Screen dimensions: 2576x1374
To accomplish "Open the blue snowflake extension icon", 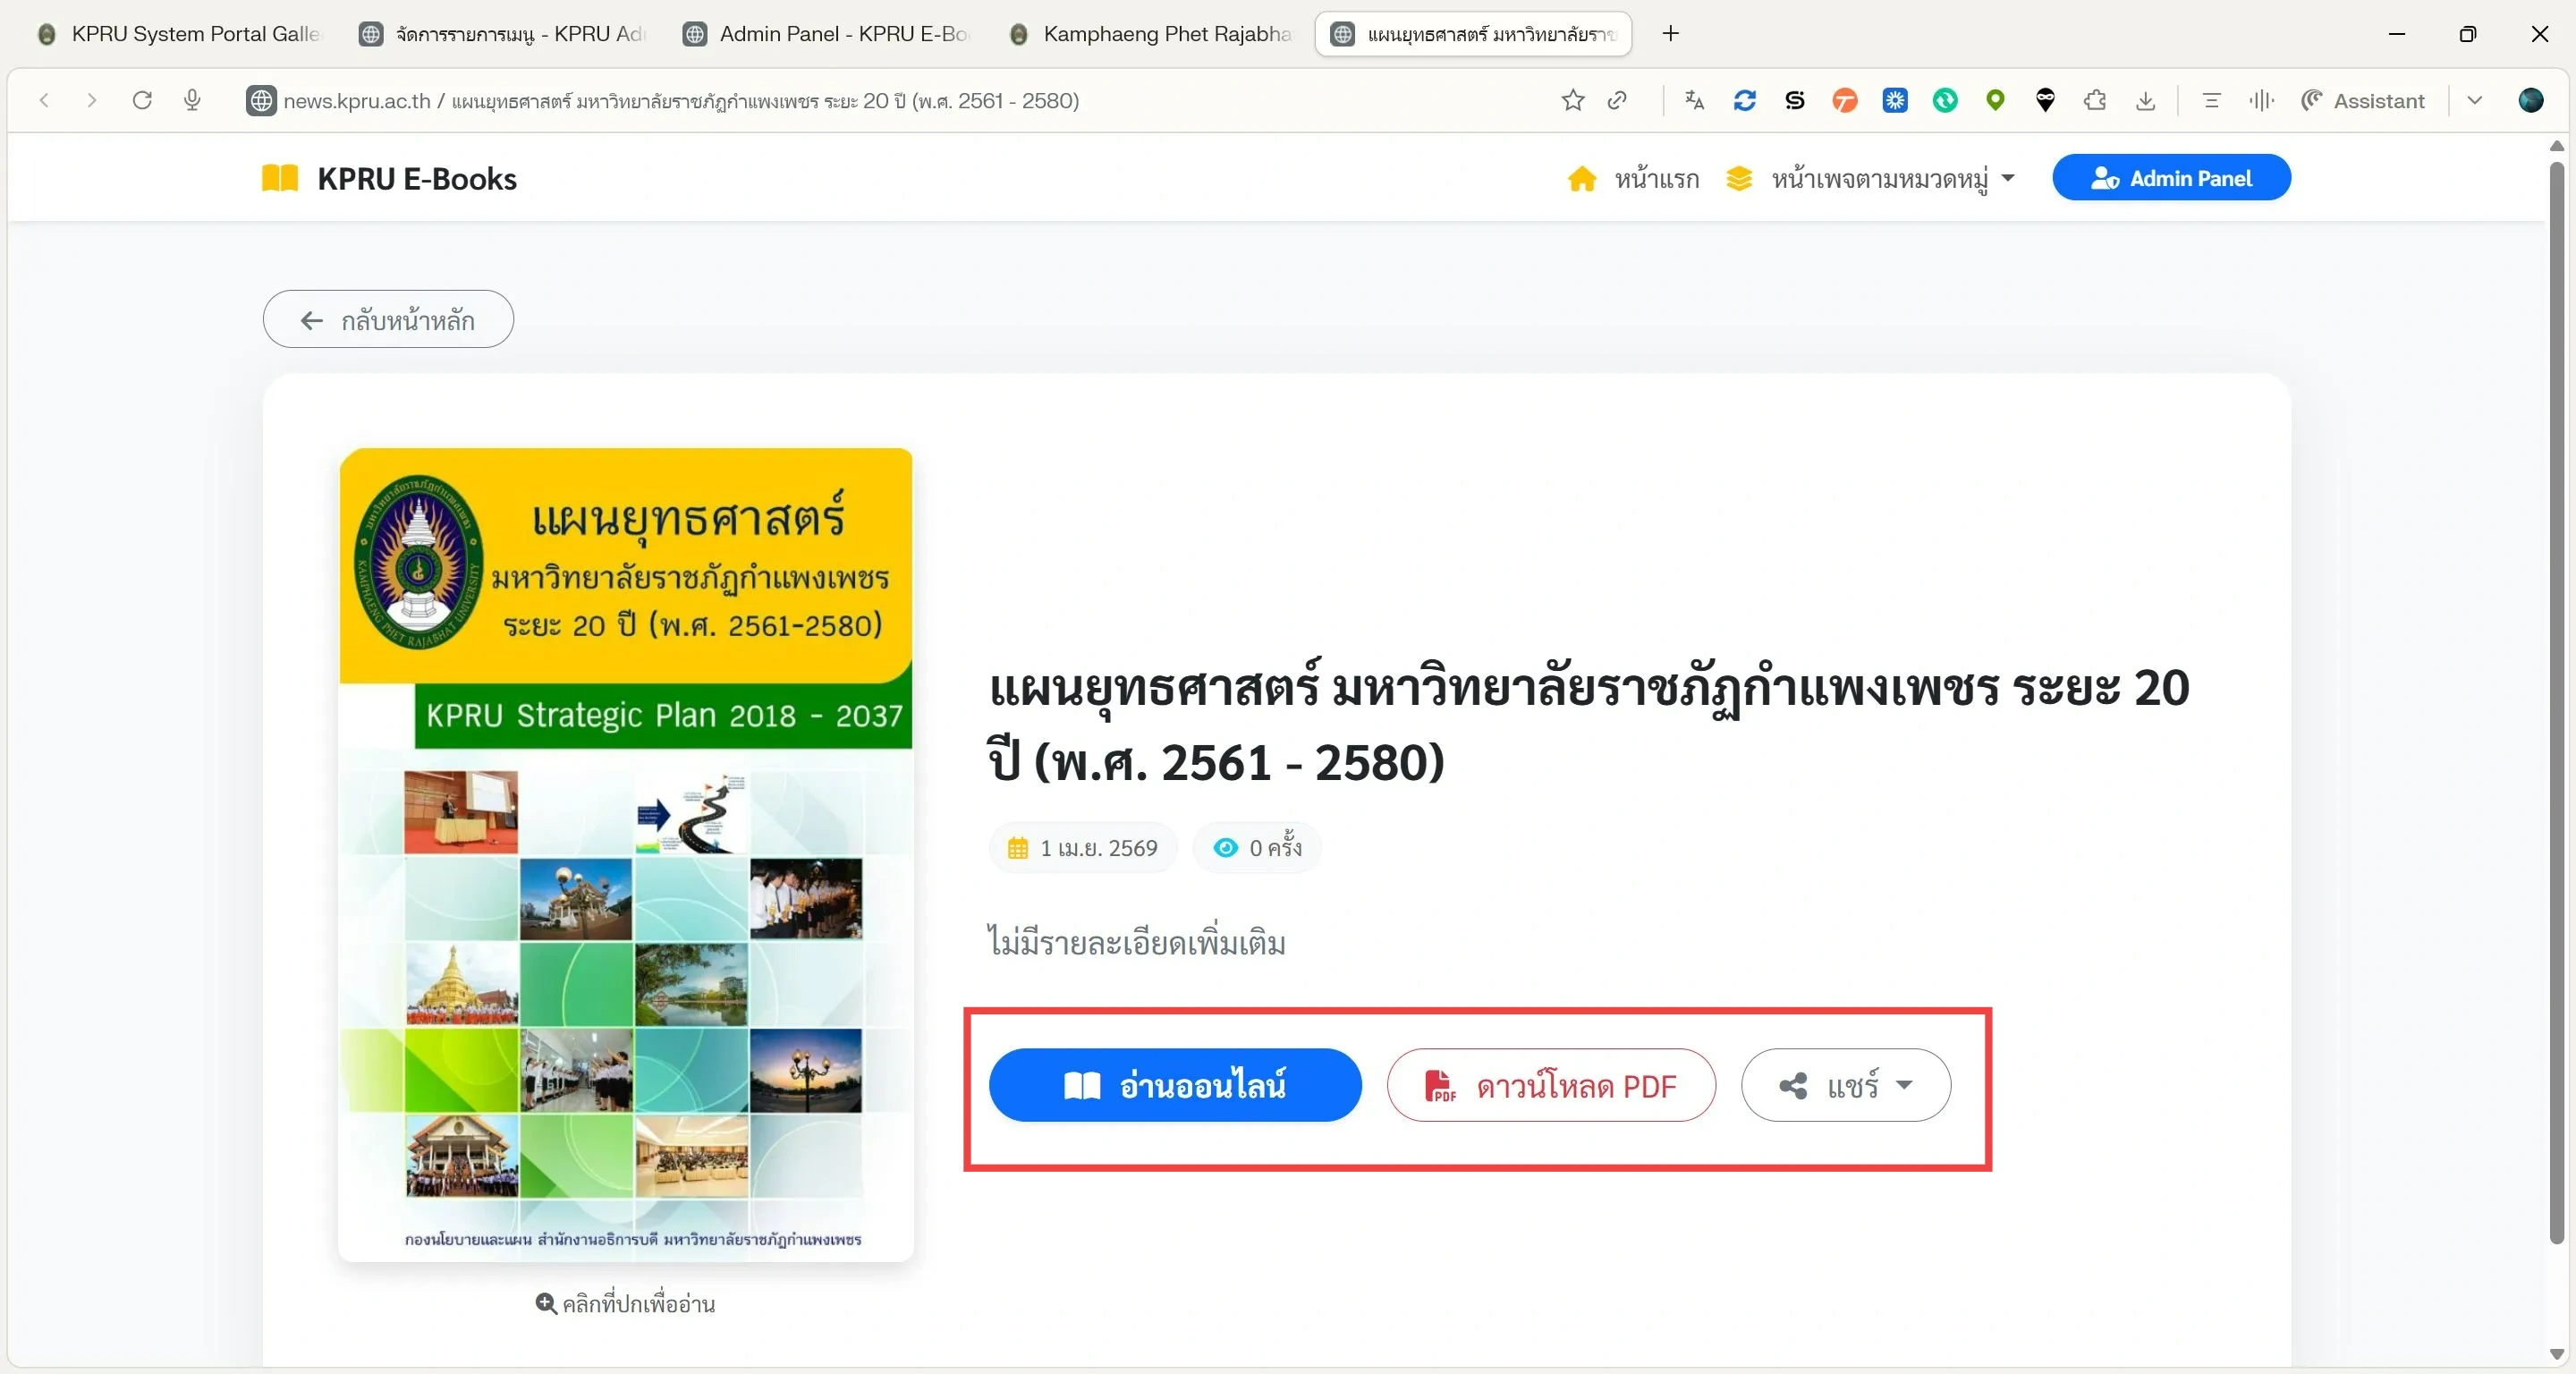I will 1895,100.
